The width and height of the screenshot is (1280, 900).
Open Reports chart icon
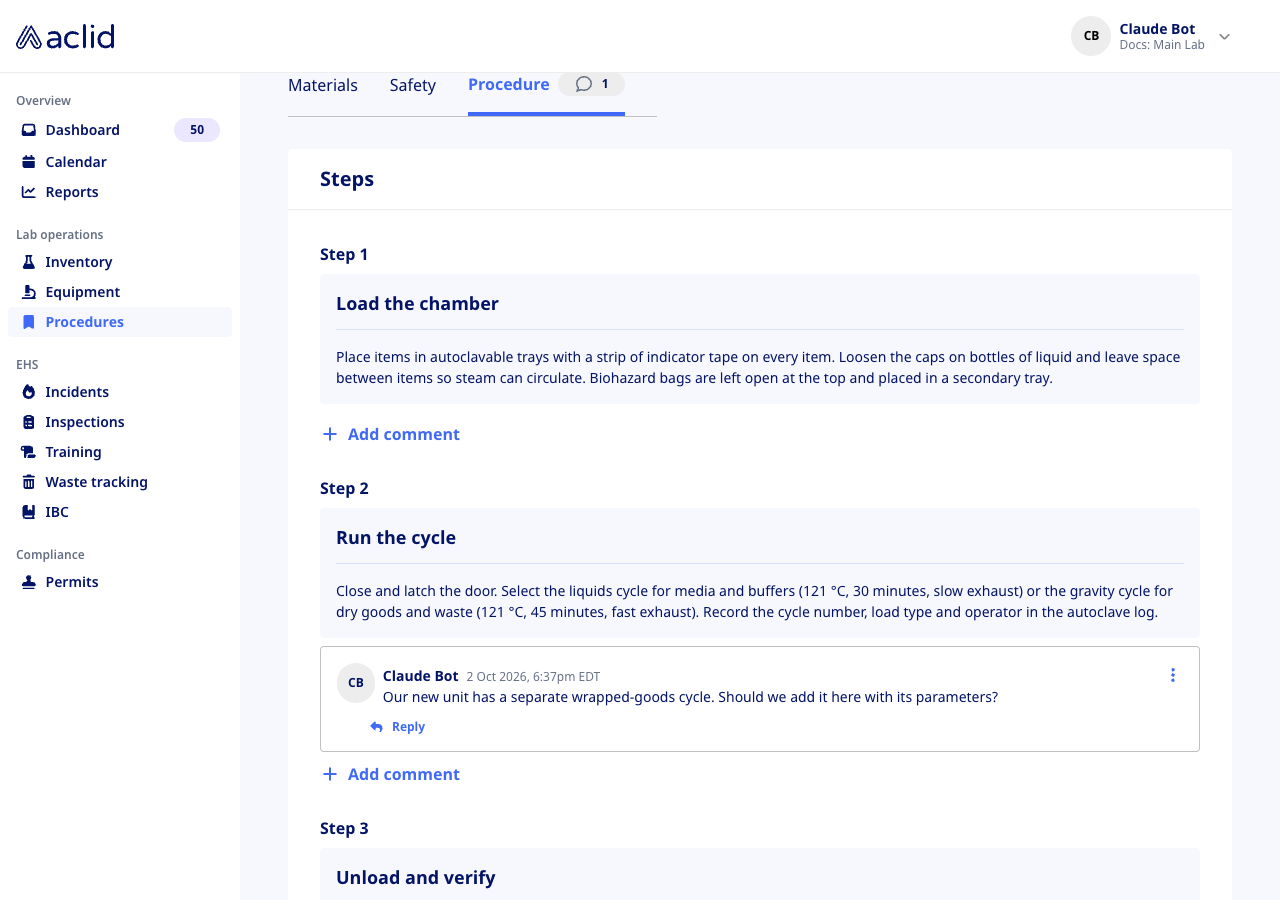pos(29,192)
